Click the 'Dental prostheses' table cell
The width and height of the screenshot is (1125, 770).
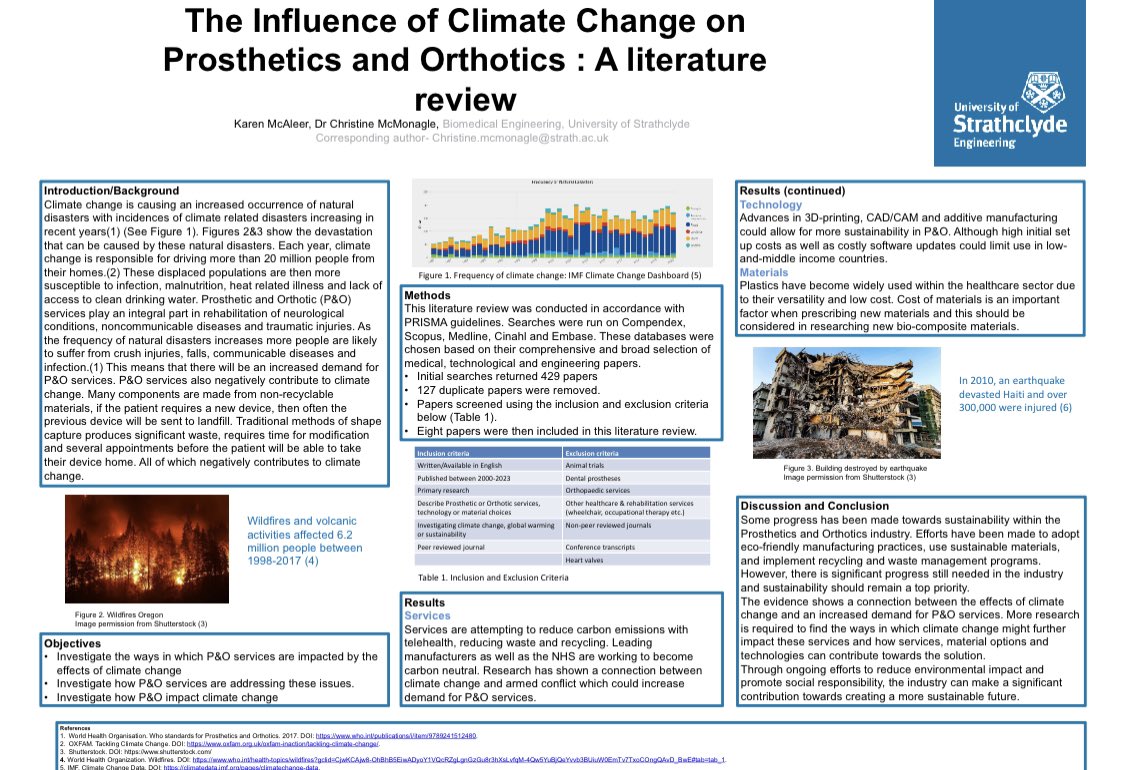636,478
